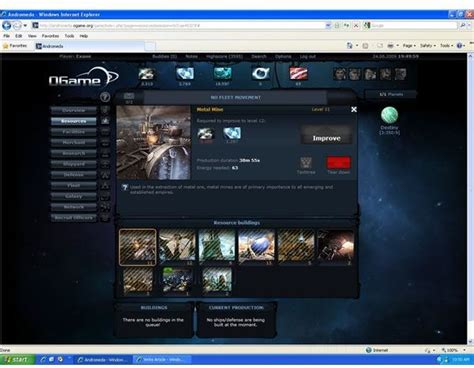Click the Destiny planet icon
Viewport: 474px width, 368px height.
click(x=389, y=115)
